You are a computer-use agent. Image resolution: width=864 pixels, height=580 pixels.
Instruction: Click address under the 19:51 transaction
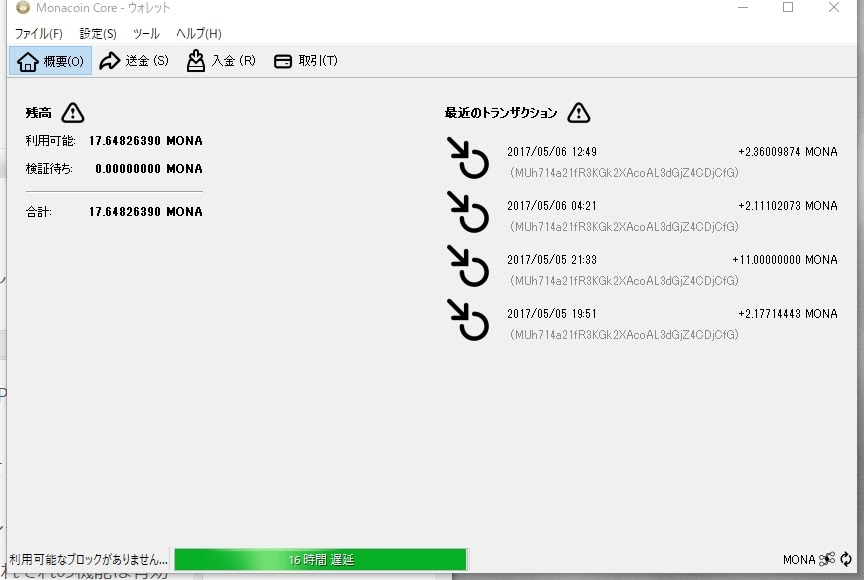[624, 335]
